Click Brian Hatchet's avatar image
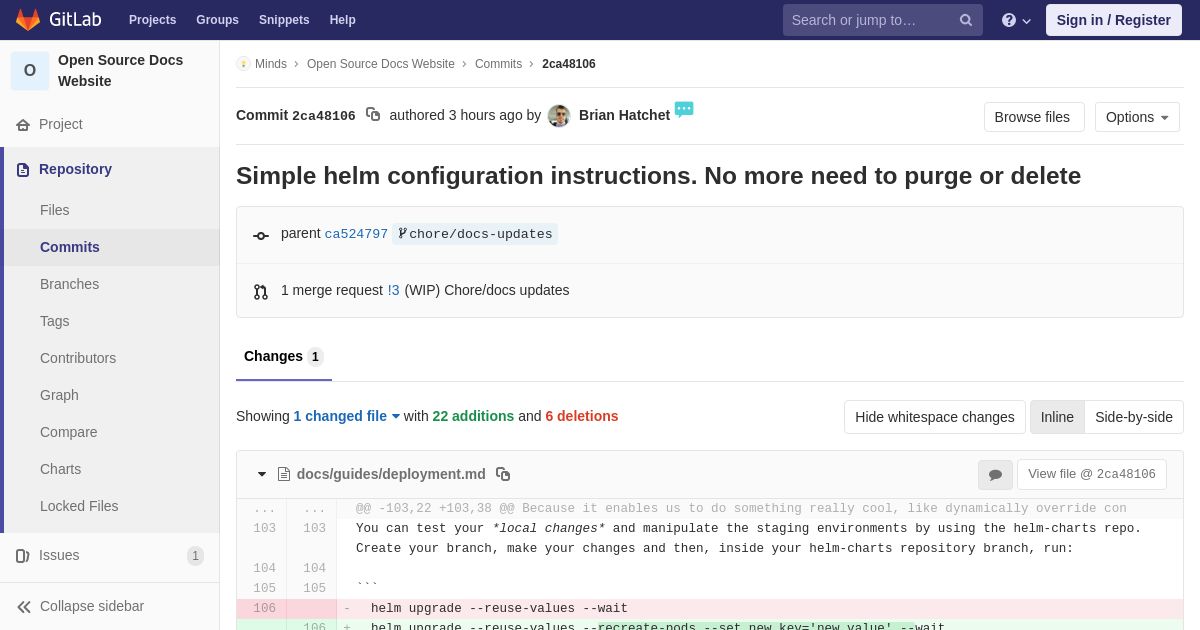The height and width of the screenshot is (630, 1200). pos(559,116)
